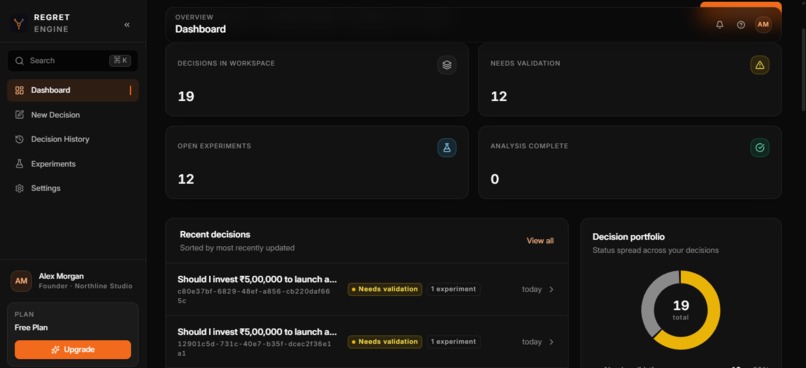The height and width of the screenshot is (368, 806).
Task: Click the ⌘K shortcut badge
Action: coord(120,61)
